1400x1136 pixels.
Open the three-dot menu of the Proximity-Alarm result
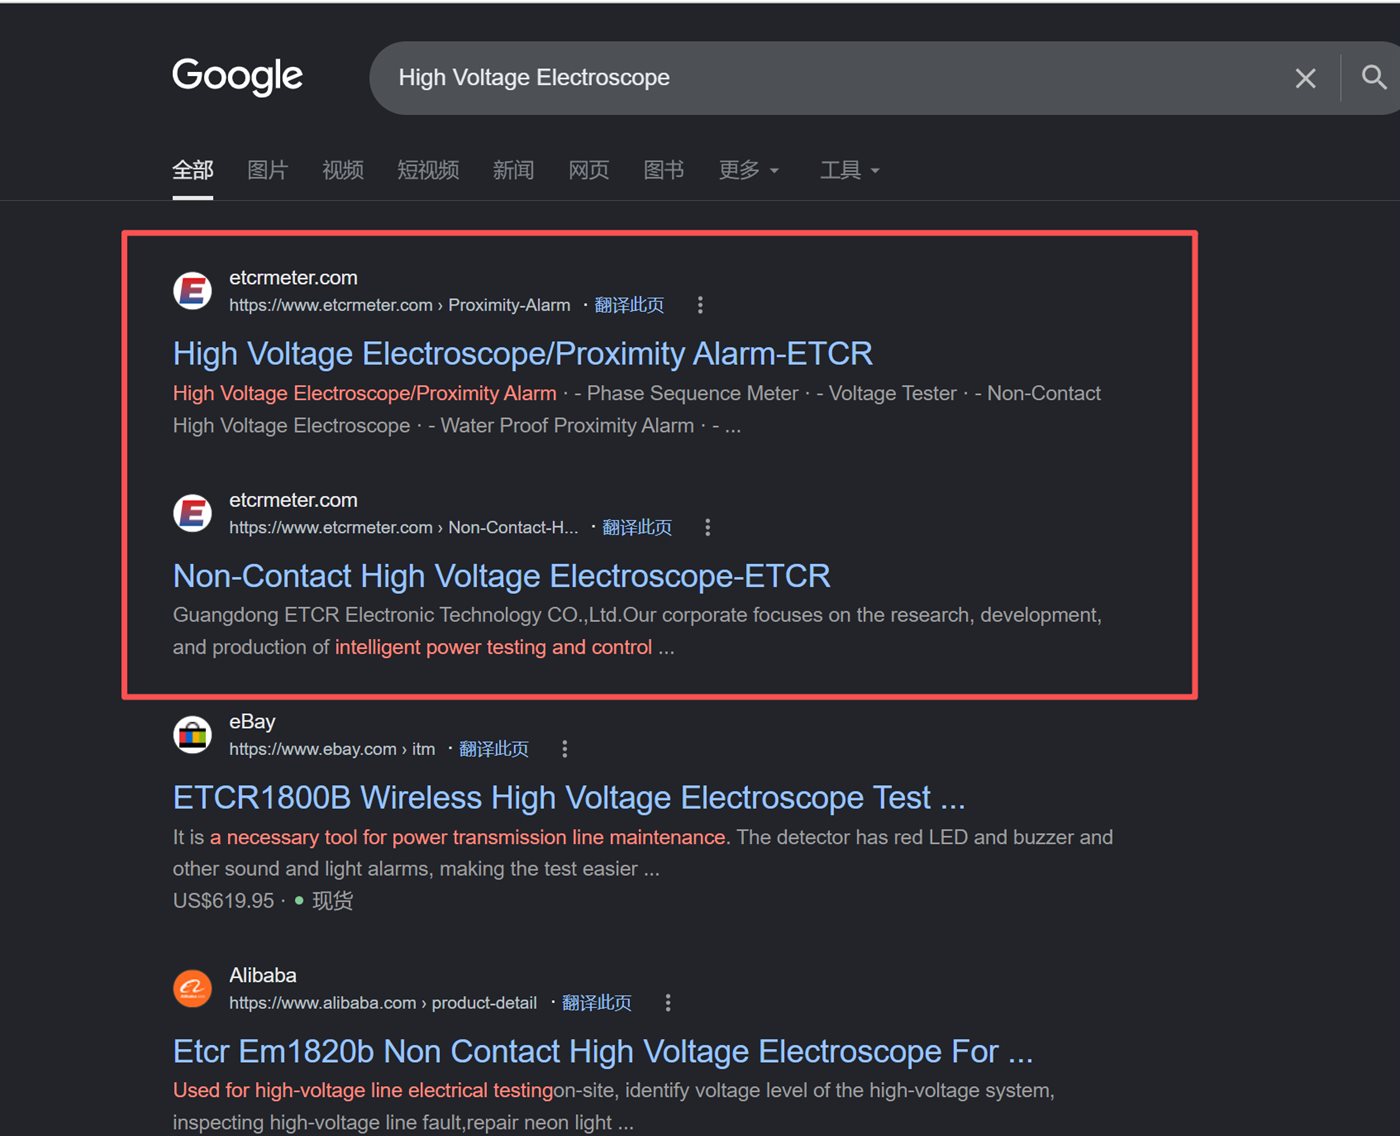[x=700, y=305]
